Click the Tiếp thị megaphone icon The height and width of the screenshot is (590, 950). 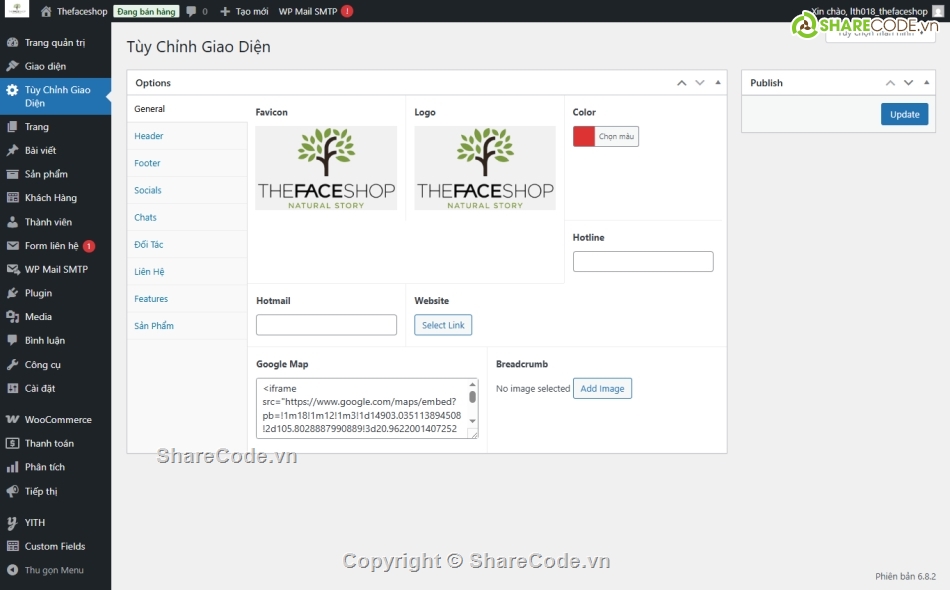click(12, 491)
